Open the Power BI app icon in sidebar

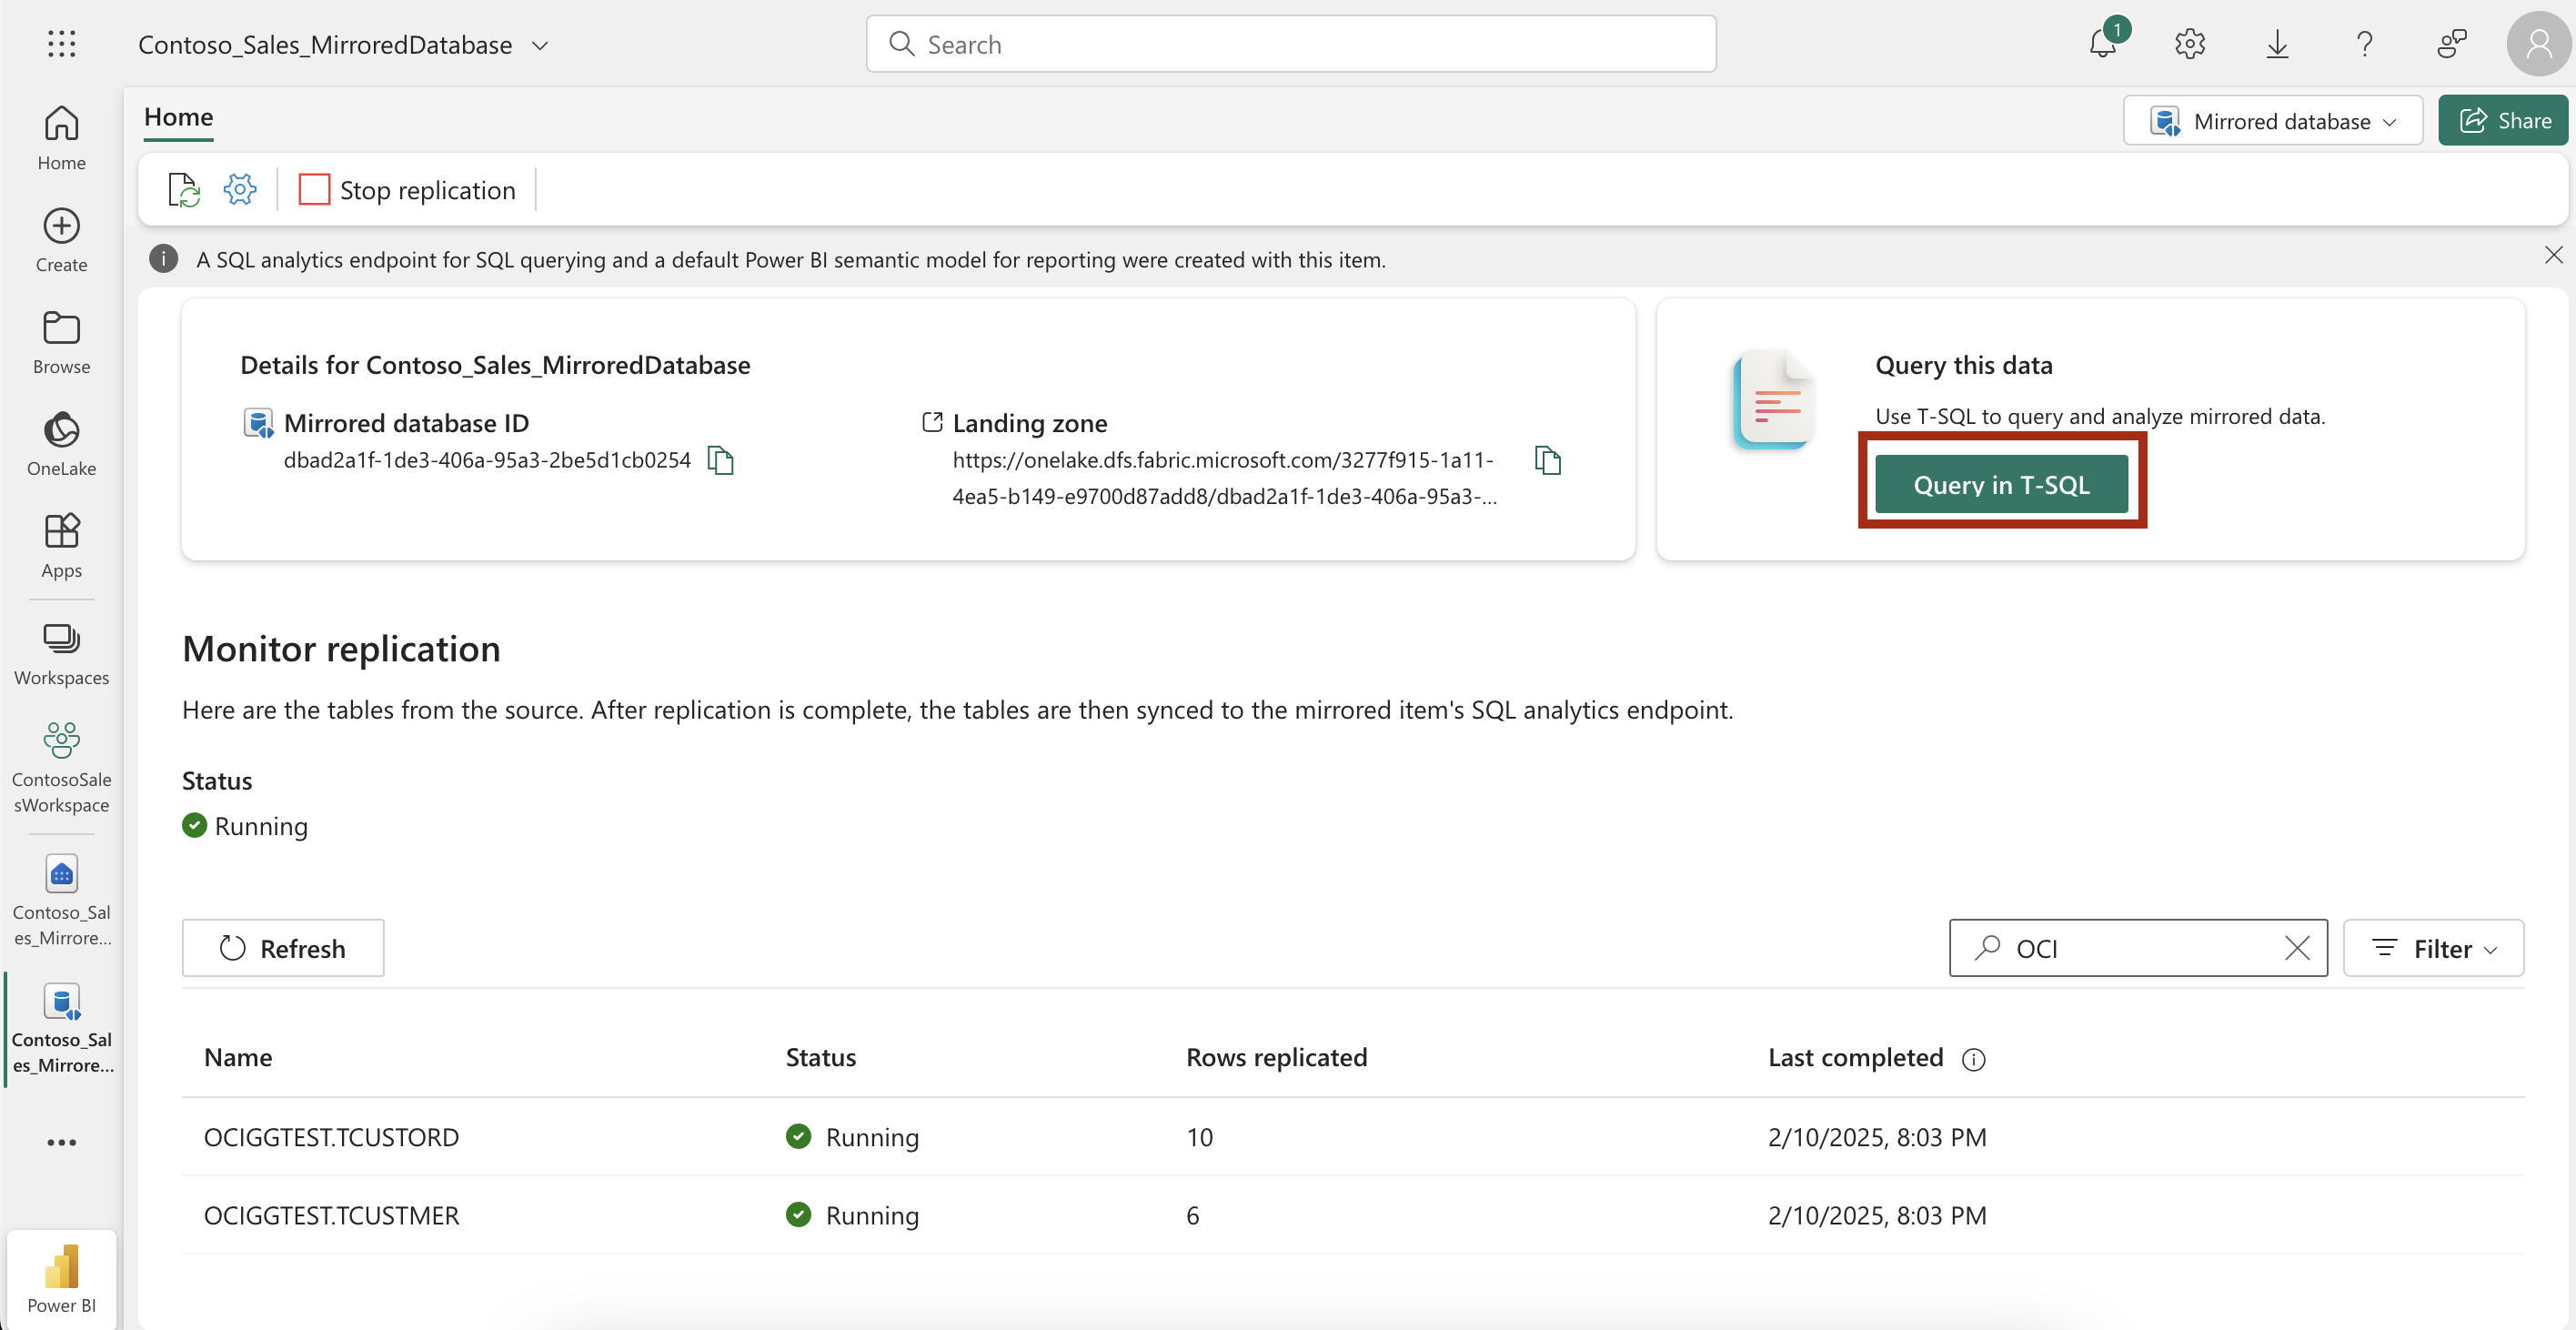tap(61, 1272)
